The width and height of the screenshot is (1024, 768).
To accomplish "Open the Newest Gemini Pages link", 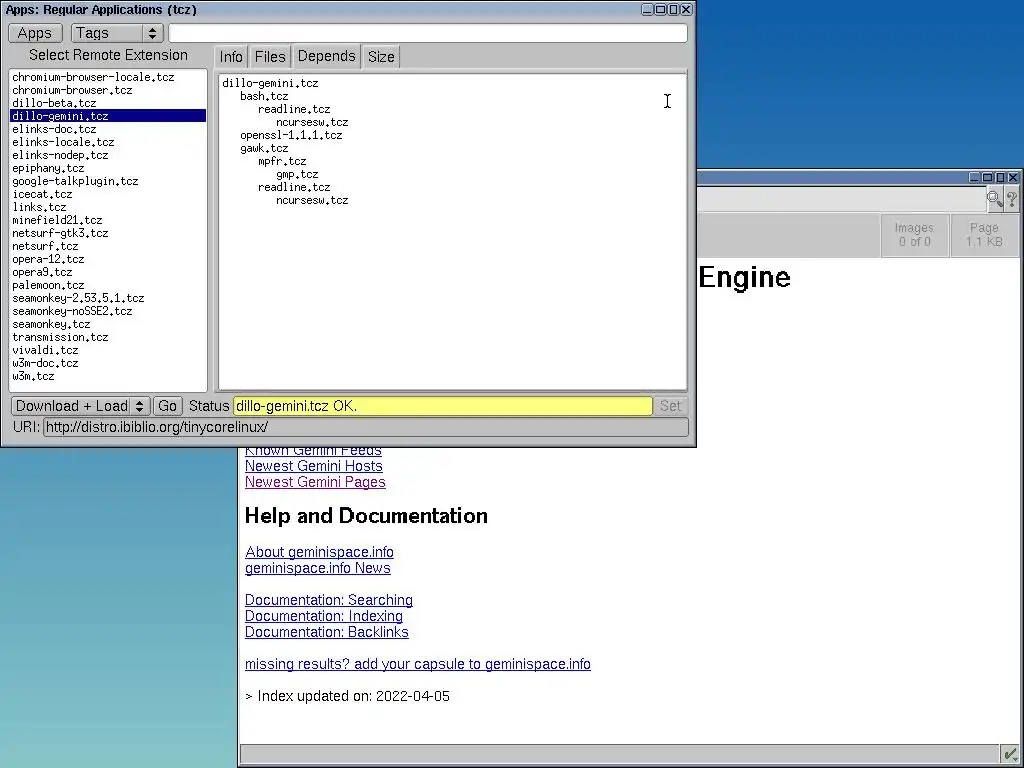I will tap(315, 482).
